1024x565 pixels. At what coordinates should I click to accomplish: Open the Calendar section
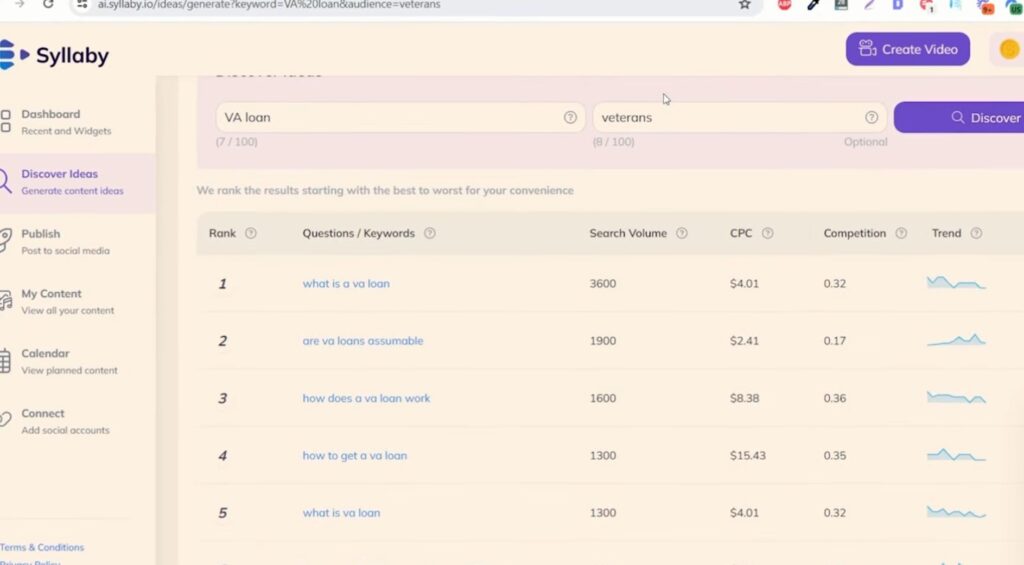(69, 361)
